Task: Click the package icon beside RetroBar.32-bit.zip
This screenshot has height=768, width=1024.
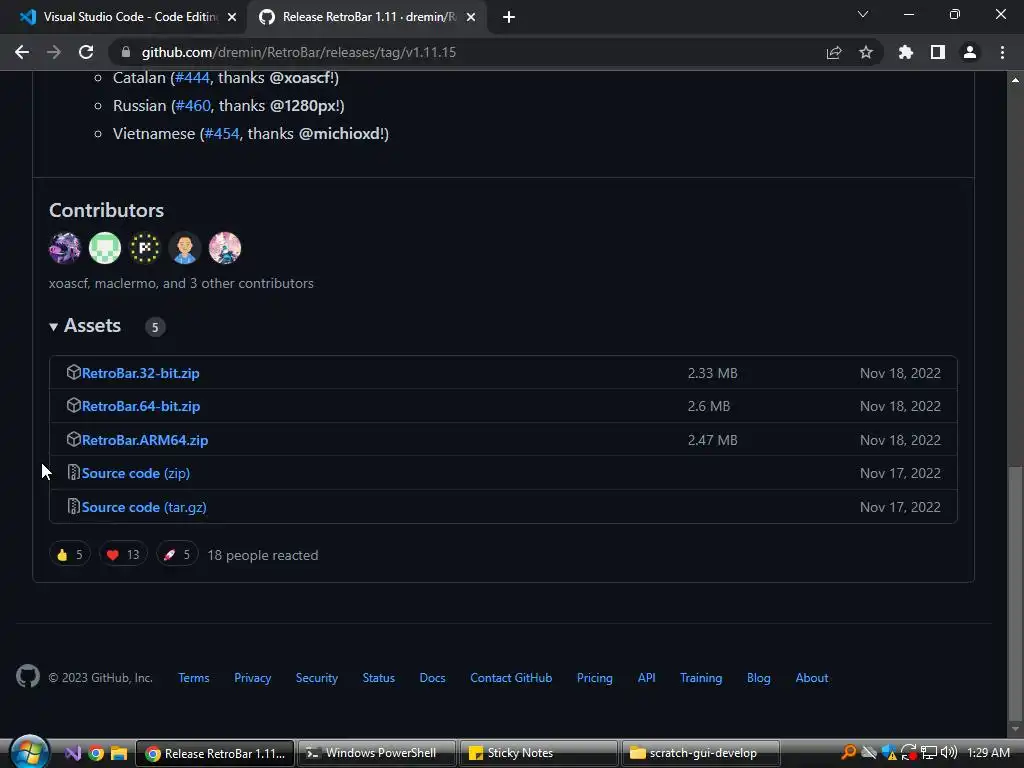Action: coord(73,372)
